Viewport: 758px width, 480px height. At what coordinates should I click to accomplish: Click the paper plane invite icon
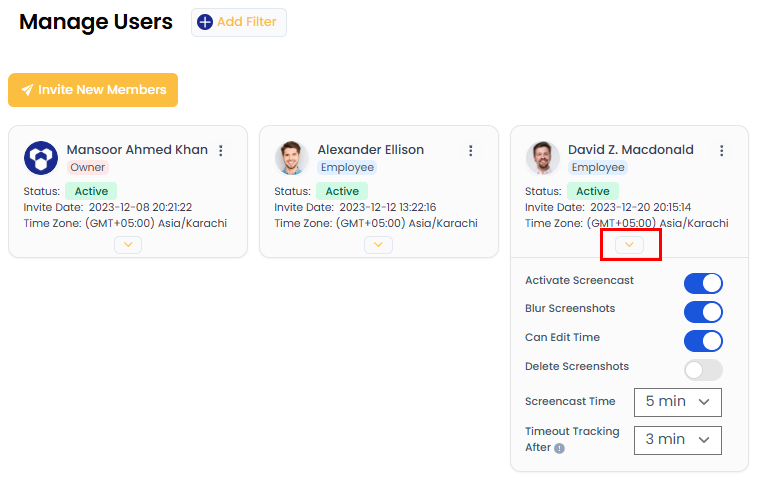27,90
